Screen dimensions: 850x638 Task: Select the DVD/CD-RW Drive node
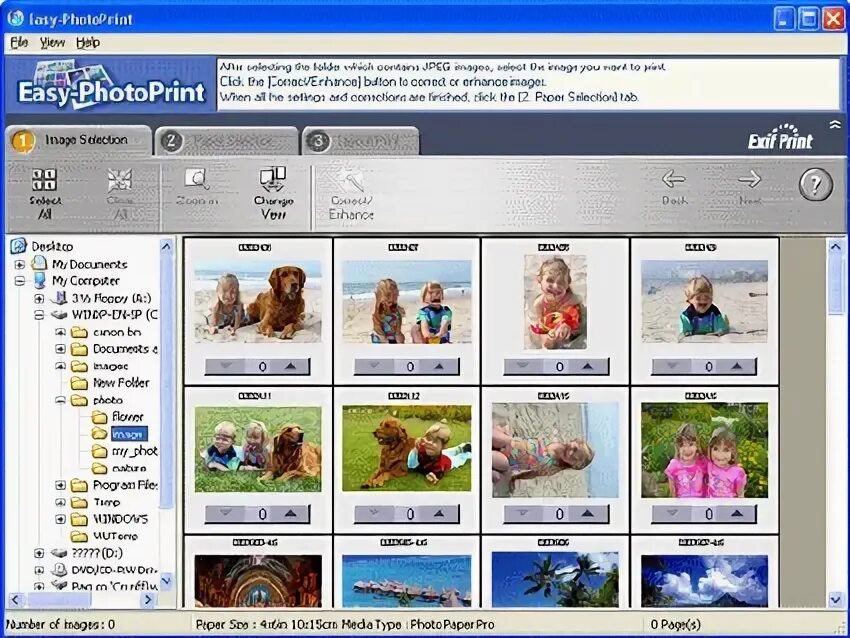(114, 570)
